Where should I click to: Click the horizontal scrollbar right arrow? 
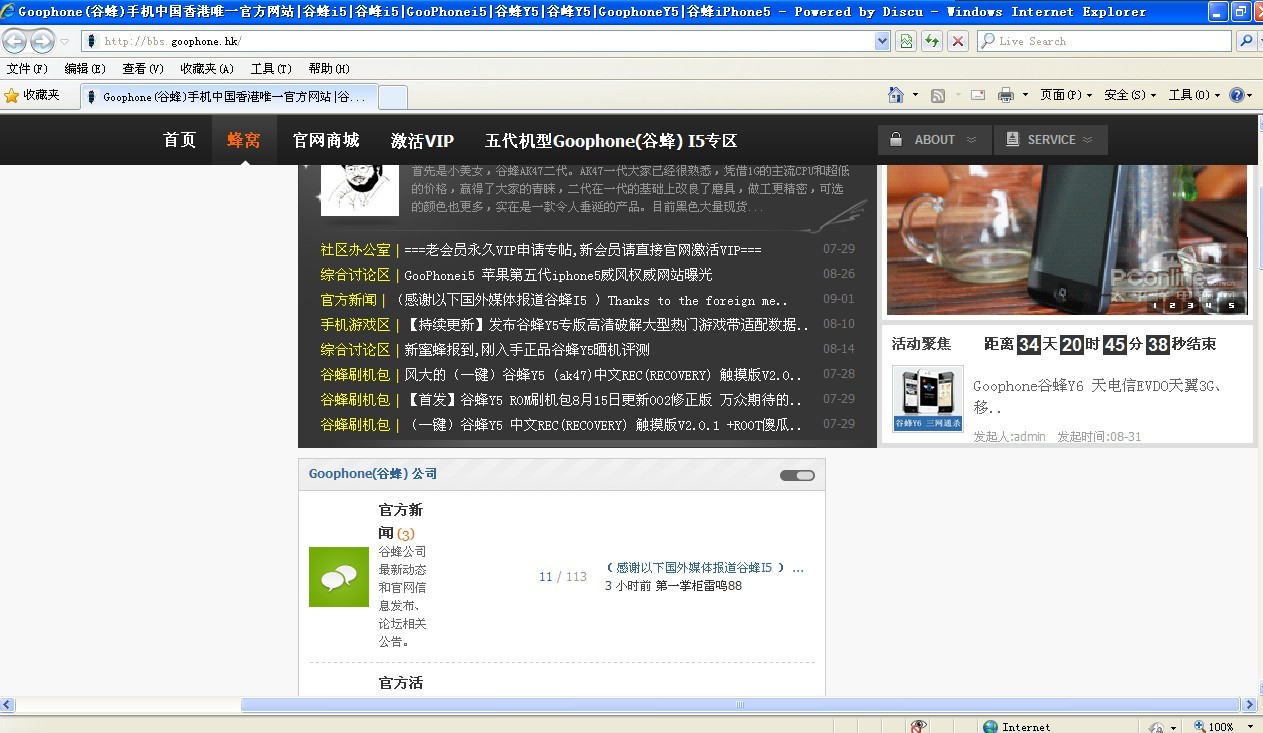click(x=1249, y=705)
